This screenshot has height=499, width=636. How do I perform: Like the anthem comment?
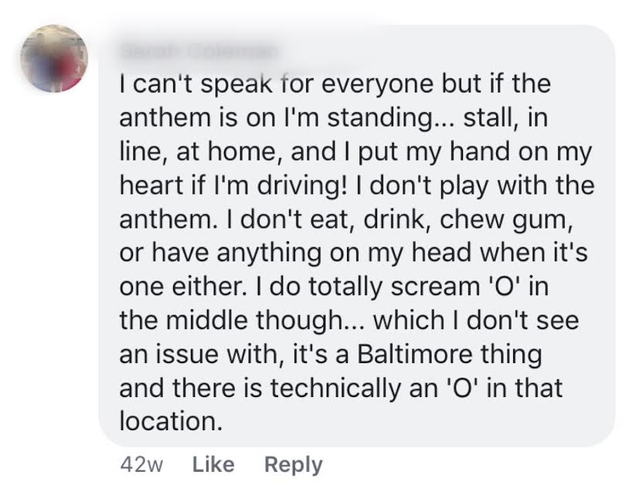click(213, 465)
